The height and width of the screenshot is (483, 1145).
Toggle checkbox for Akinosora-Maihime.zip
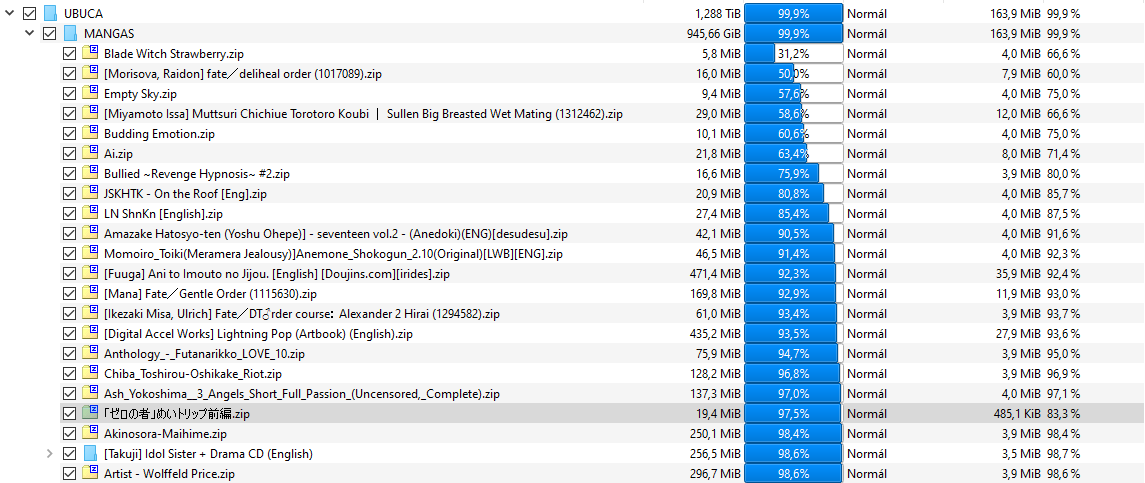click(x=69, y=433)
